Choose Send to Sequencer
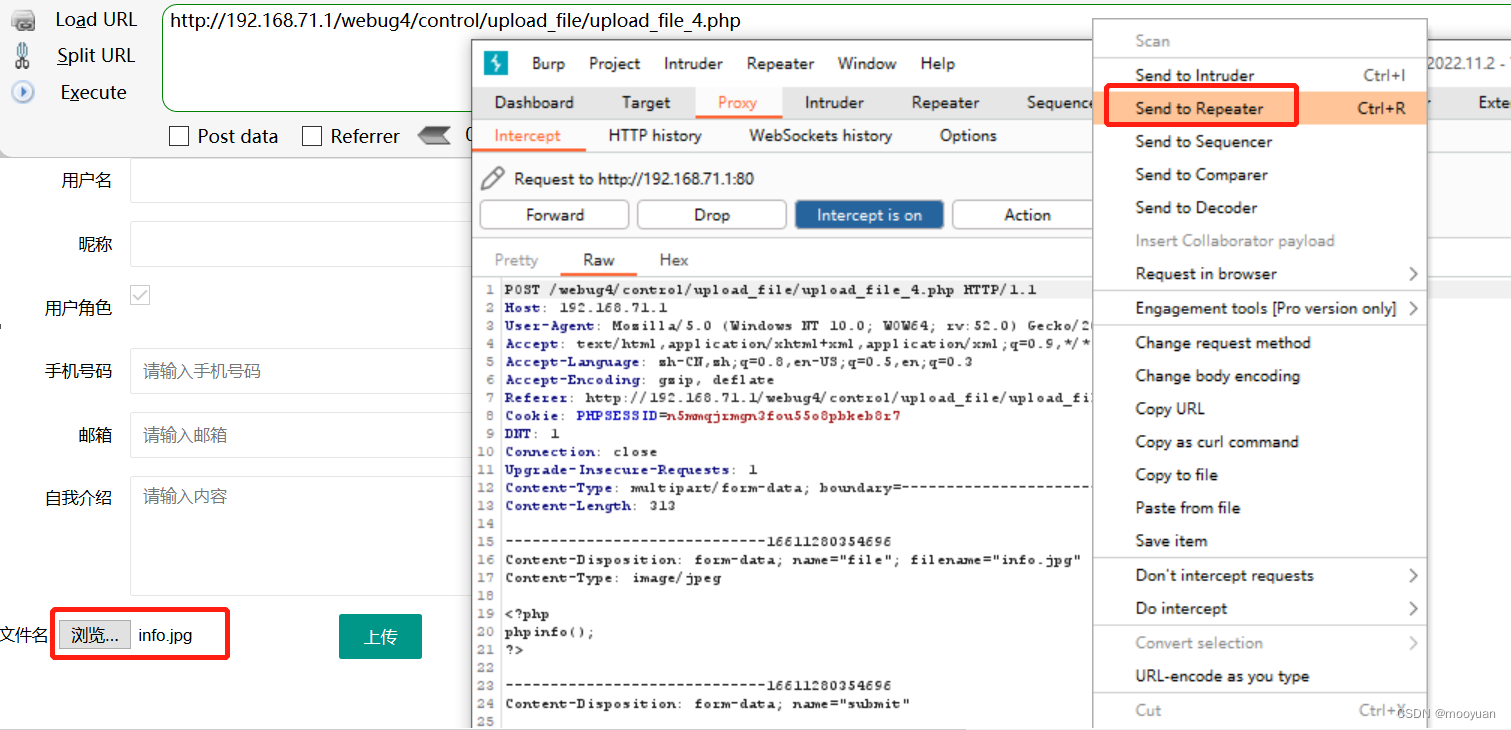1511x730 pixels. (1260, 141)
